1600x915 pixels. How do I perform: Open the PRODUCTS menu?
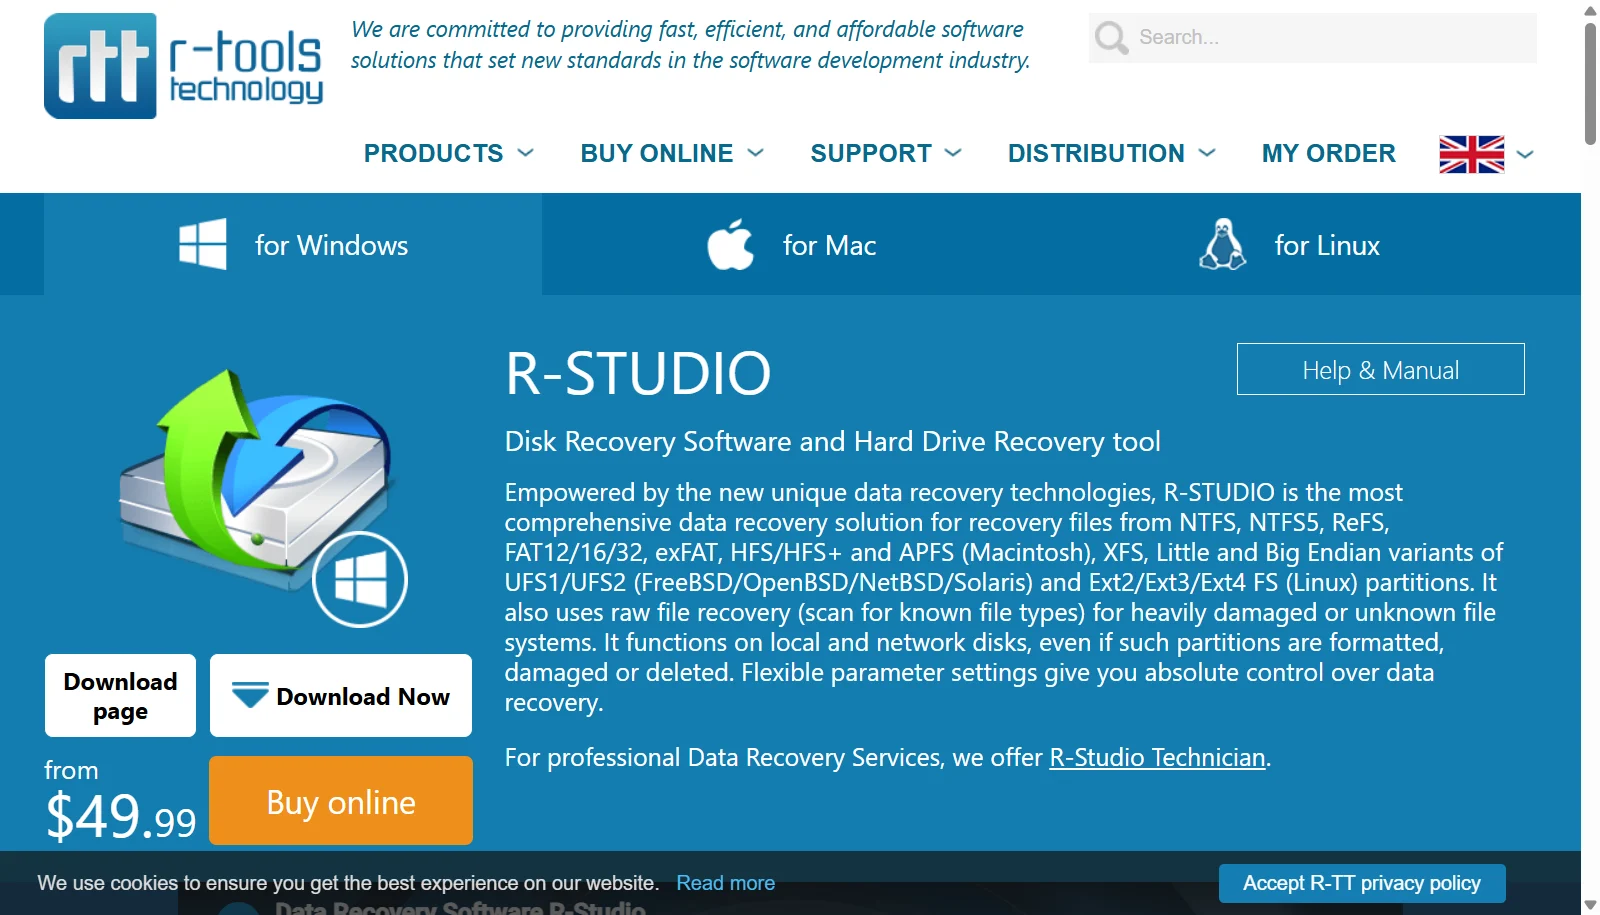click(x=434, y=153)
